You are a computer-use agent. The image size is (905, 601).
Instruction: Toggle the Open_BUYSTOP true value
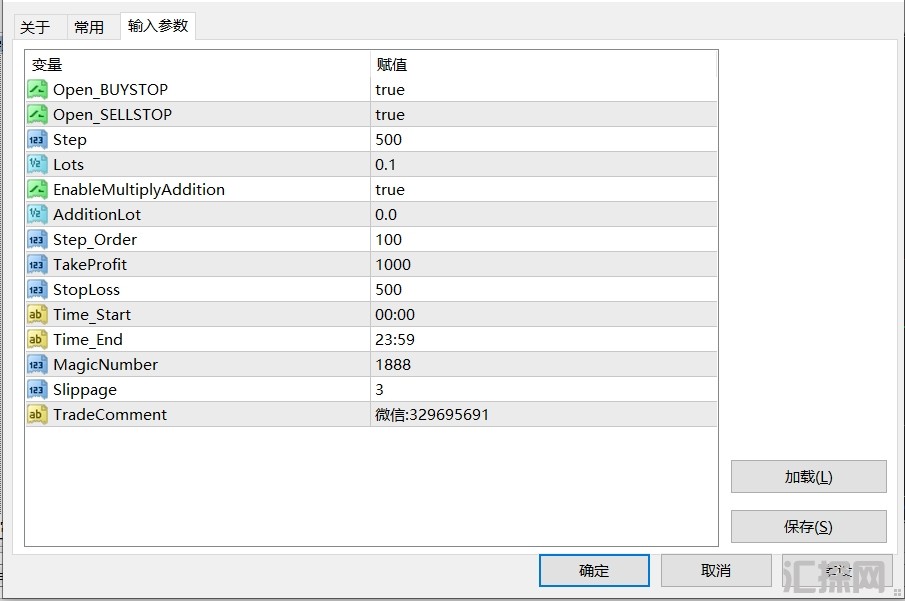pos(390,90)
